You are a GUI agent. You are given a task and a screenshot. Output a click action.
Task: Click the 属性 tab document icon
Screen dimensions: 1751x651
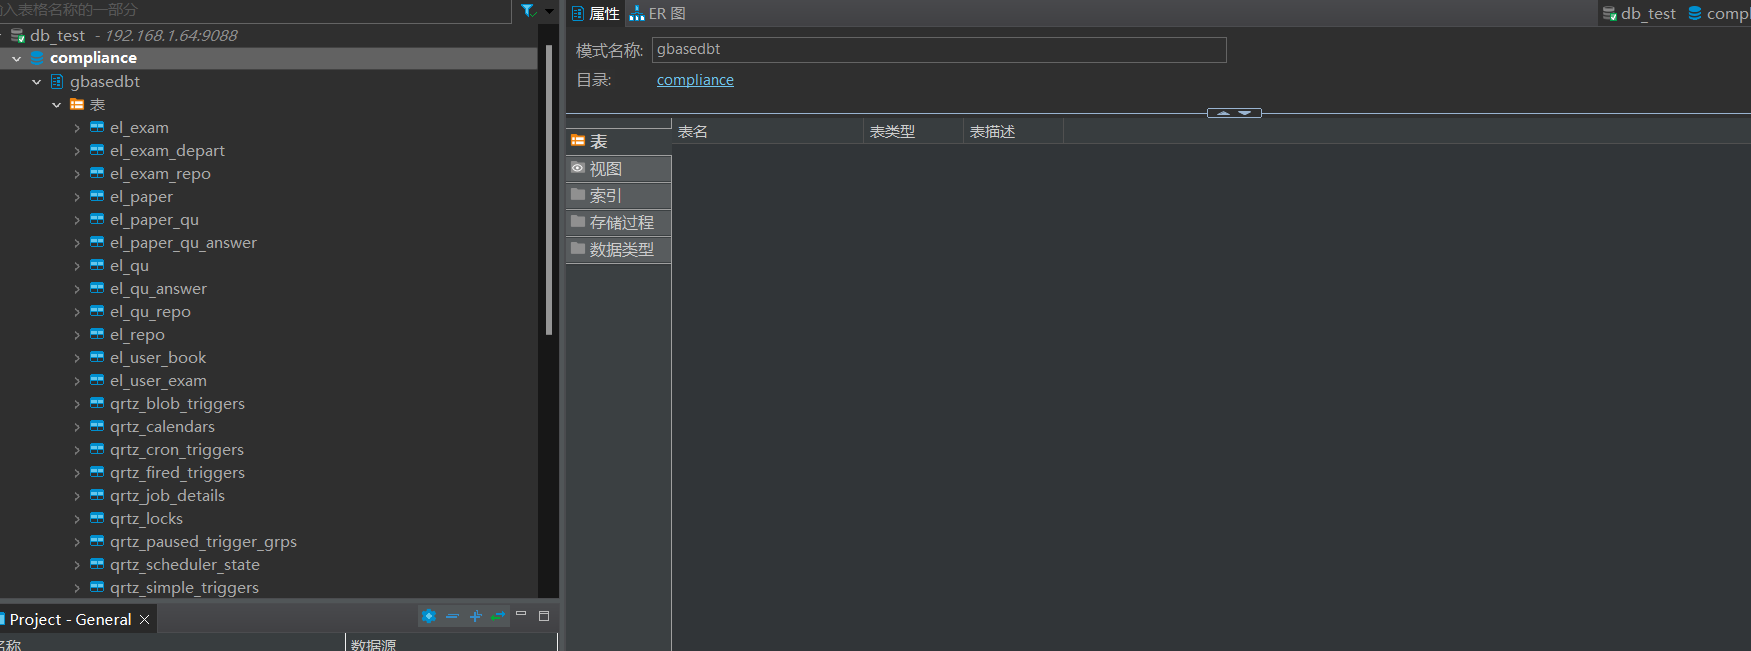pos(578,14)
